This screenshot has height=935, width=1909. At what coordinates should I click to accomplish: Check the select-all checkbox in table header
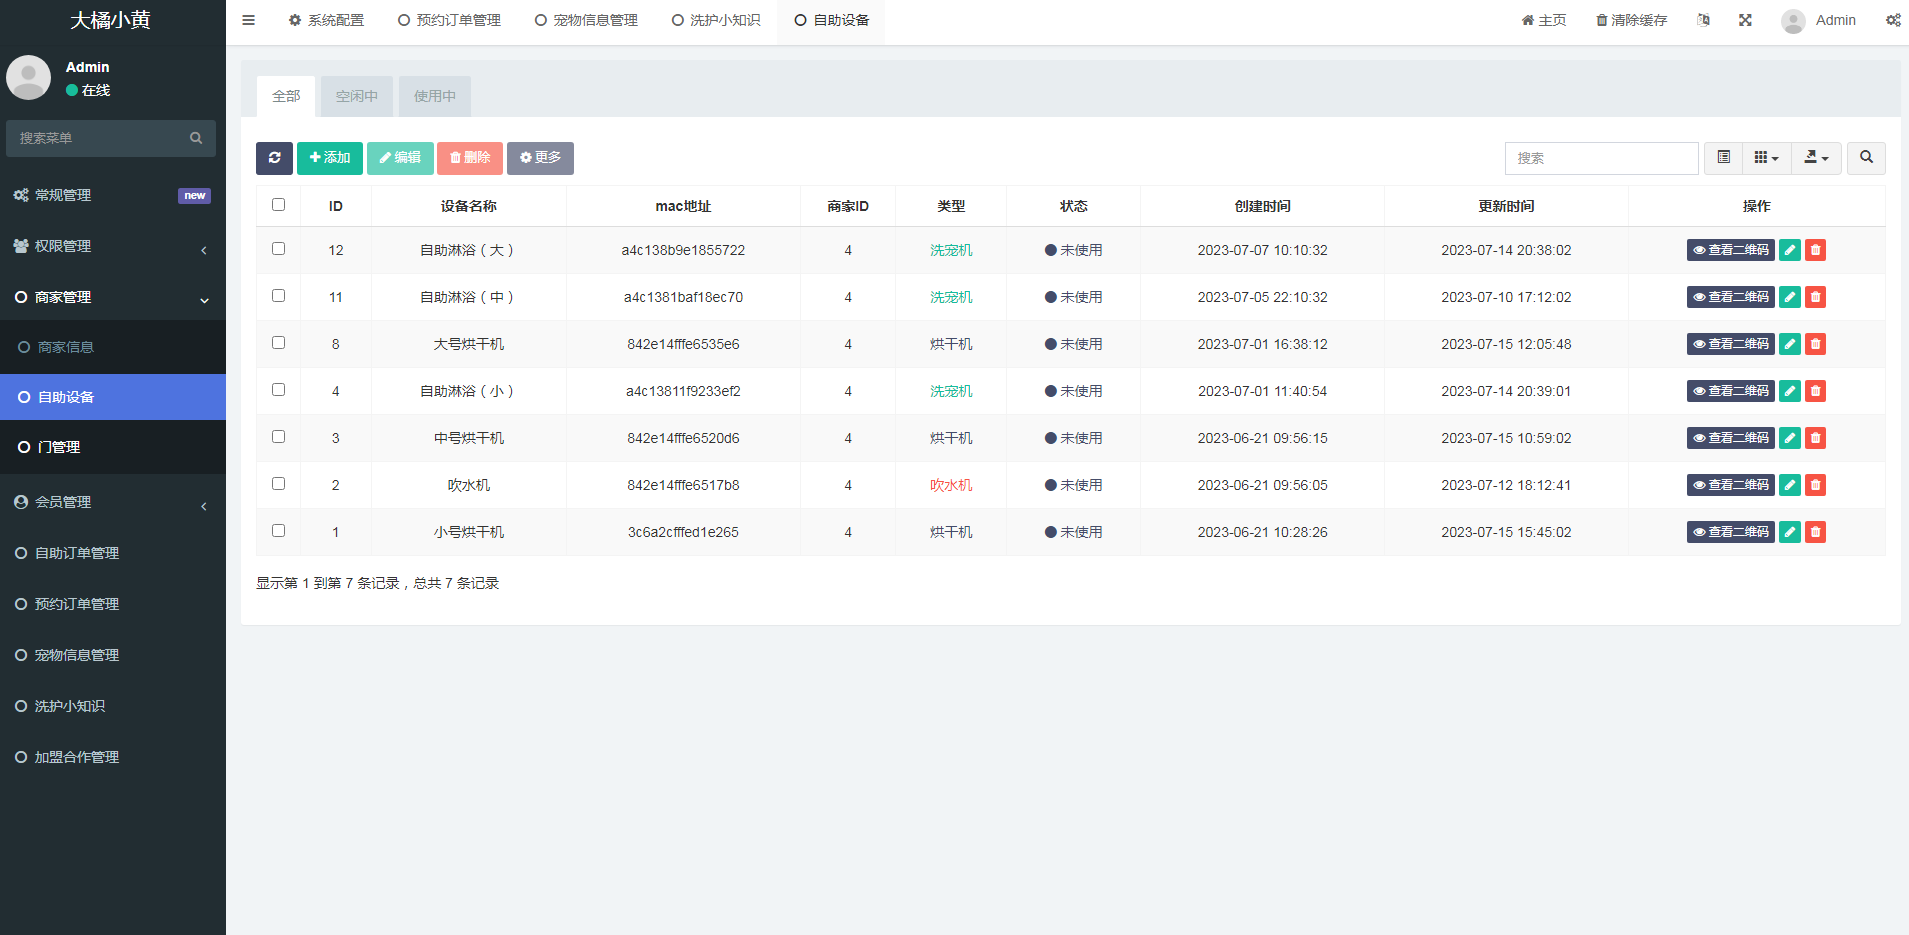click(x=278, y=205)
